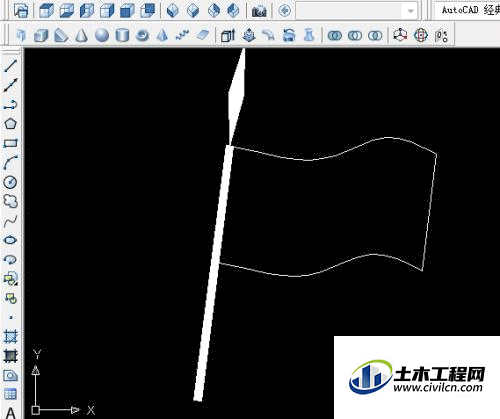Select the Polysolid tool
Viewport: 500px width, 419px height.
21,35
